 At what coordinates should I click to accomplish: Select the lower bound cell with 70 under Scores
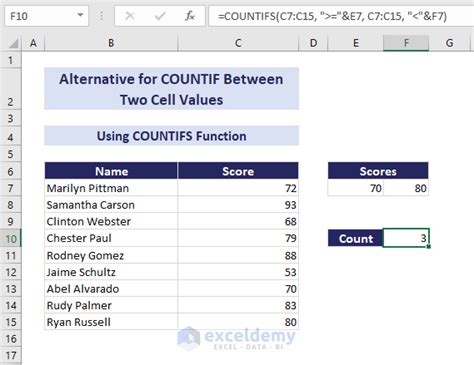tap(356, 188)
